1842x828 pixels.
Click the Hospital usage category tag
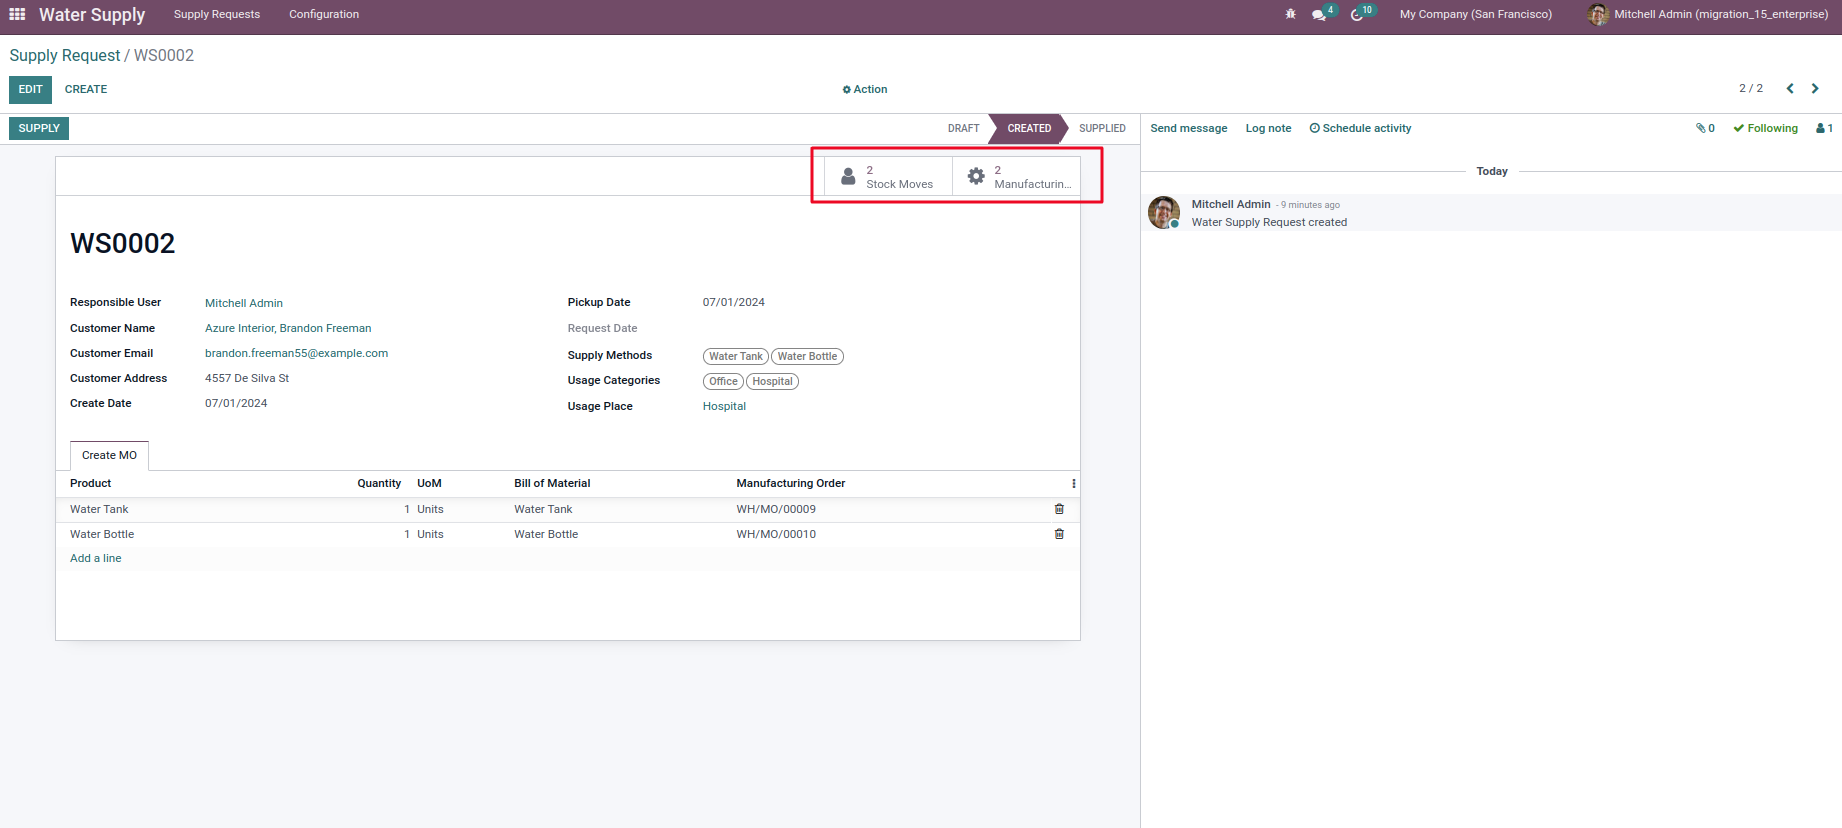772,381
